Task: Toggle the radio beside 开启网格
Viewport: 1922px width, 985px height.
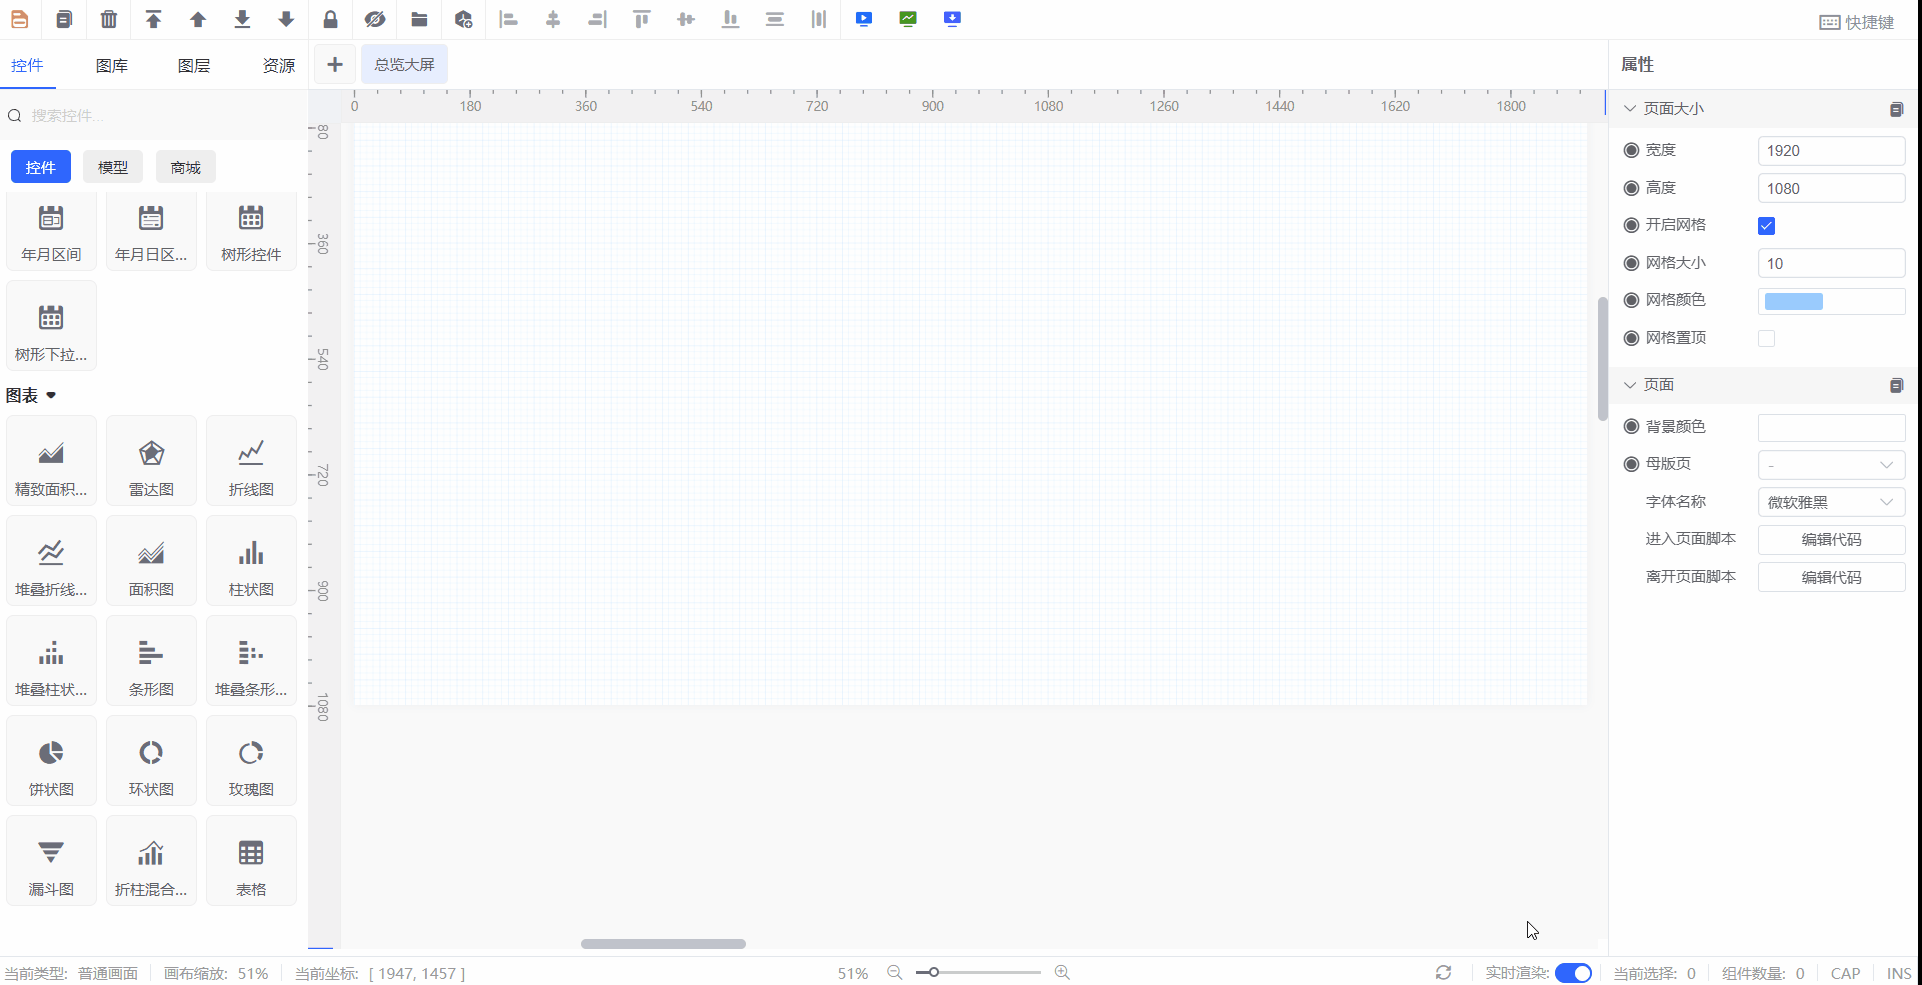Action: point(1631,225)
